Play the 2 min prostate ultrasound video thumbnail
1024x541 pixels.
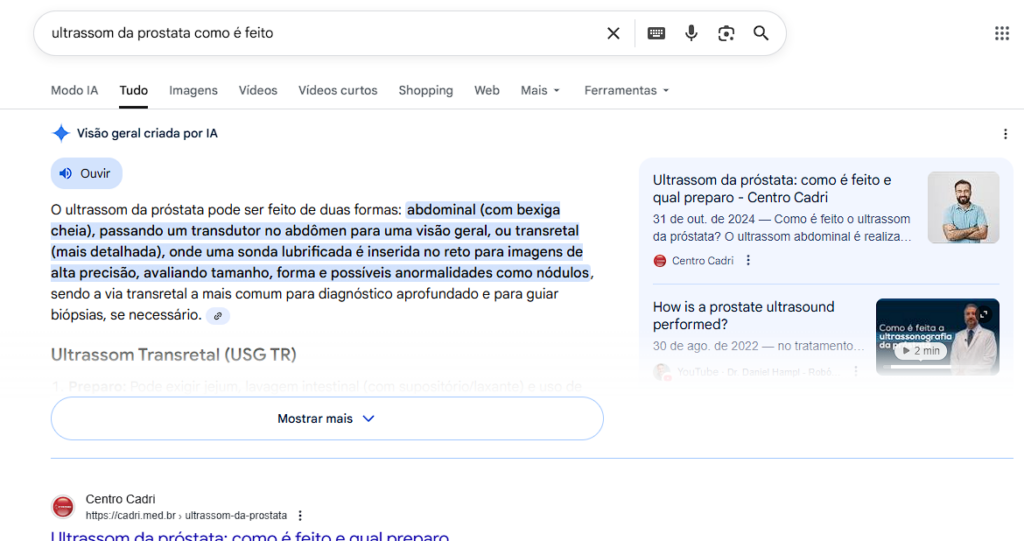click(x=937, y=337)
